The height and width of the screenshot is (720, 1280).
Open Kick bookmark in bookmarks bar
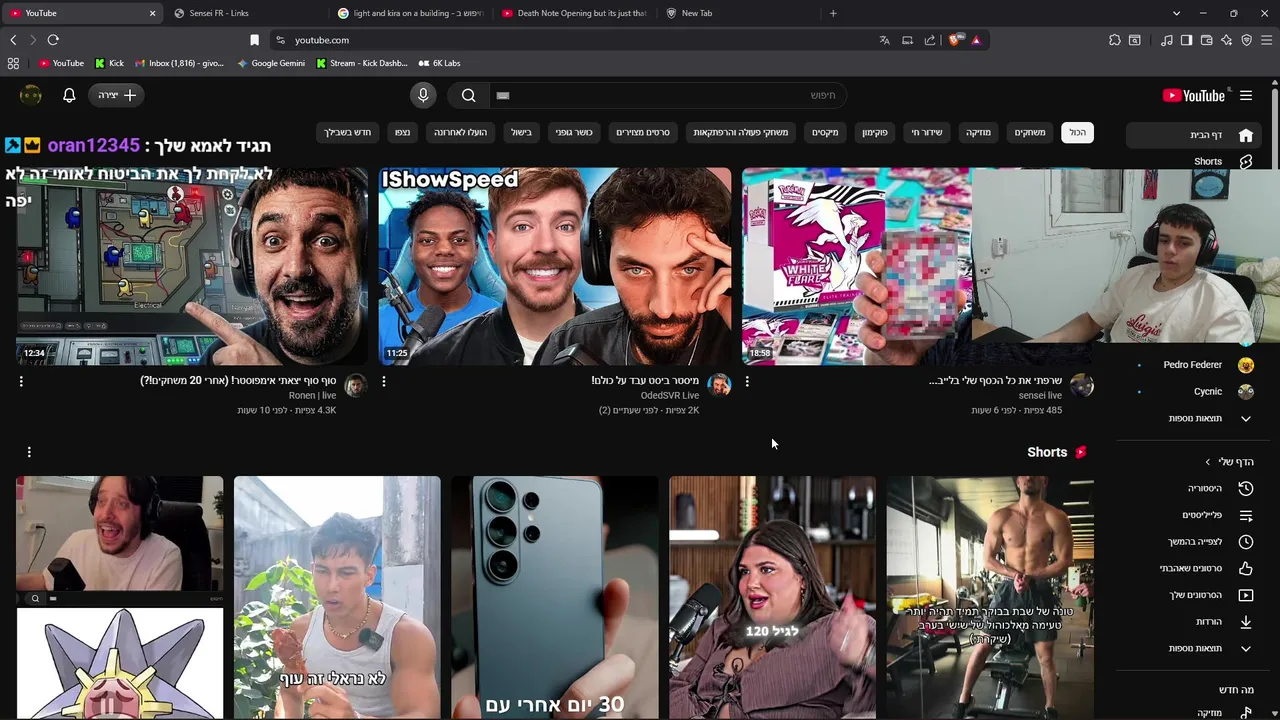109,63
